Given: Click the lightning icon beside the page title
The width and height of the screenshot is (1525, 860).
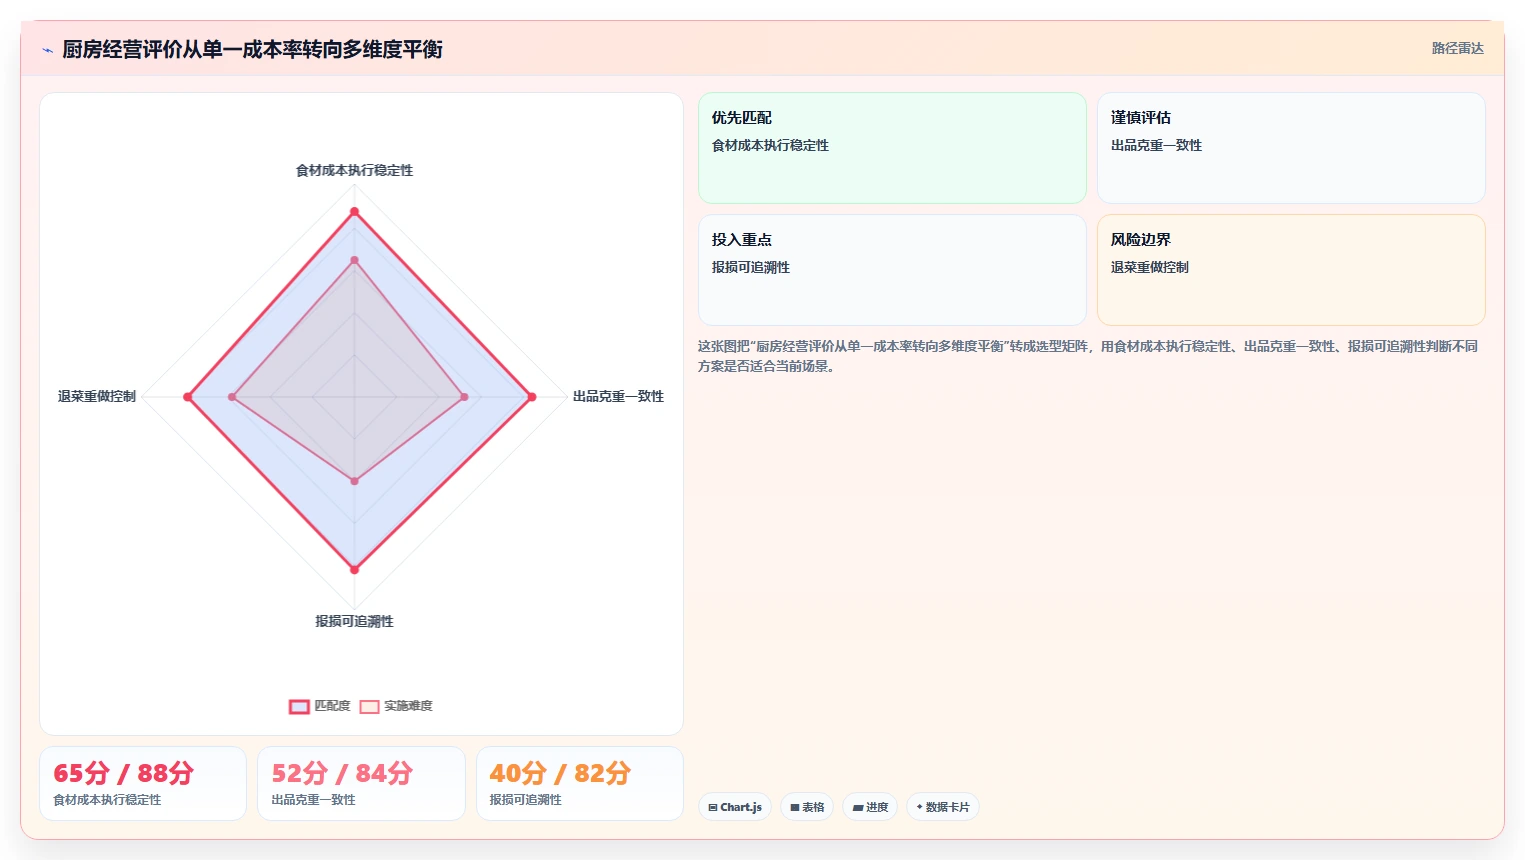Looking at the screenshot, I should point(47,50).
